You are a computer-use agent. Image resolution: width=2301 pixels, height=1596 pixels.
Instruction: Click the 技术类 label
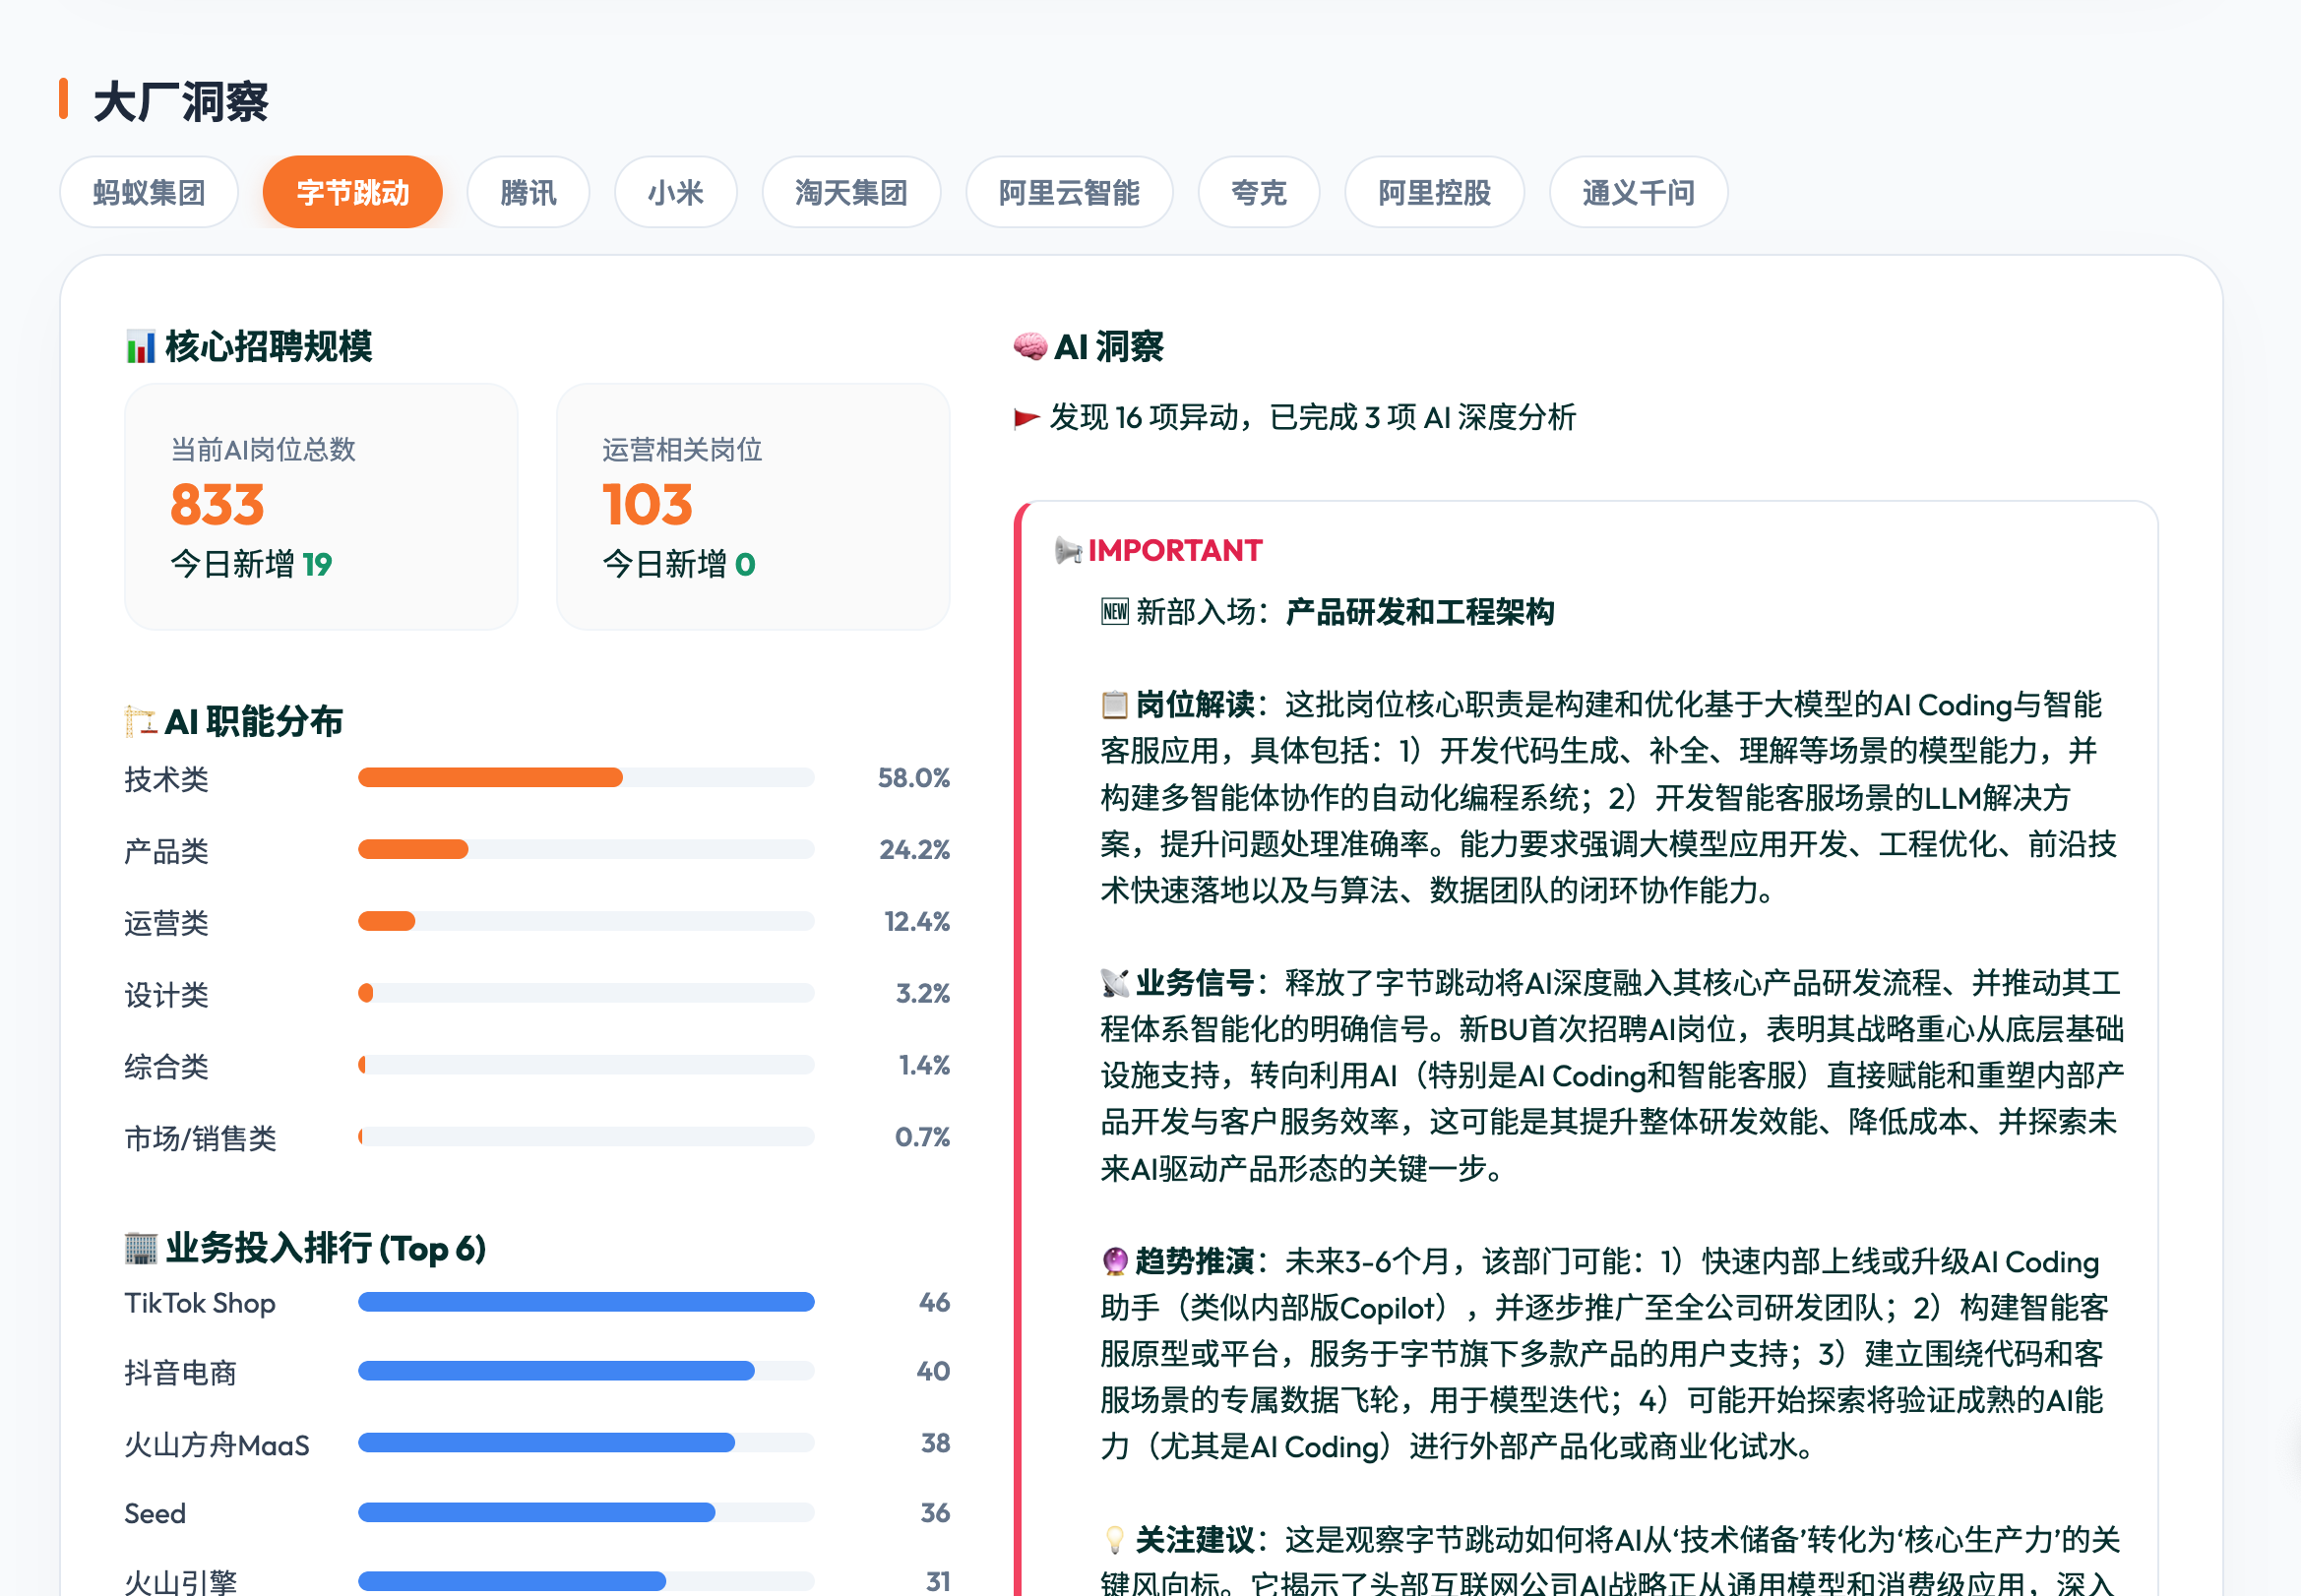click(167, 778)
